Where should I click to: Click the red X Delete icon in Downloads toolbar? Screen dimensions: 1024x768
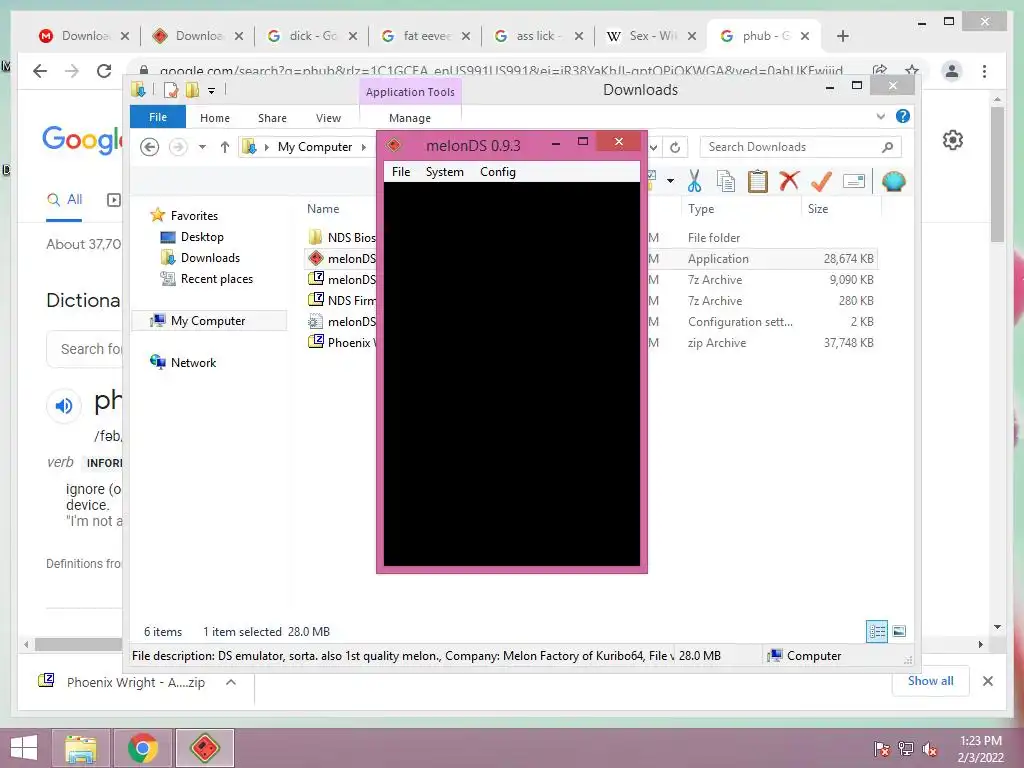tap(789, 180)
